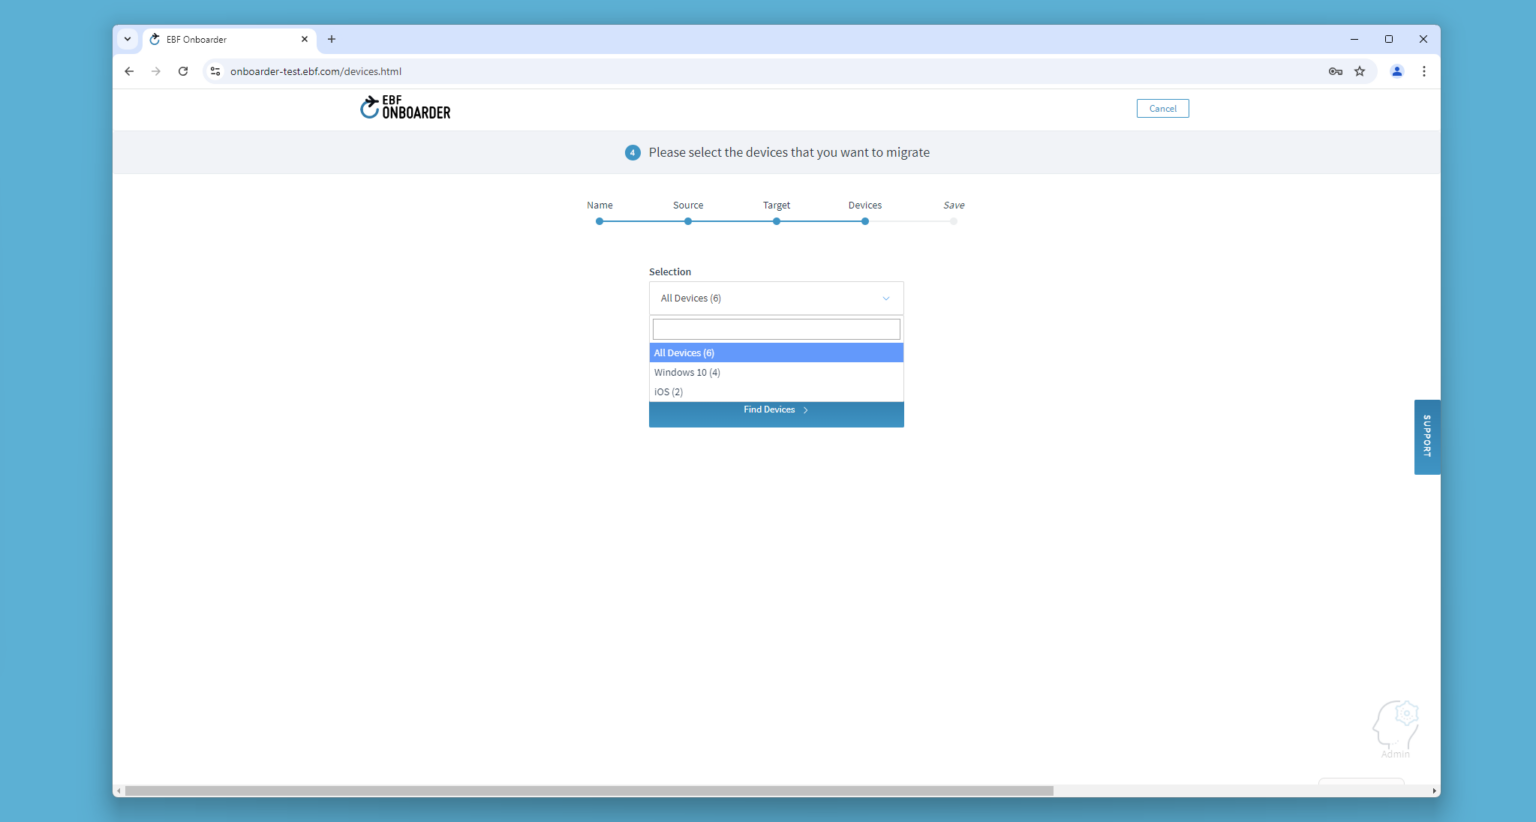Open the saved passwords key icon
Screen dimensions: 1536x822
(x=1335, y=71)
